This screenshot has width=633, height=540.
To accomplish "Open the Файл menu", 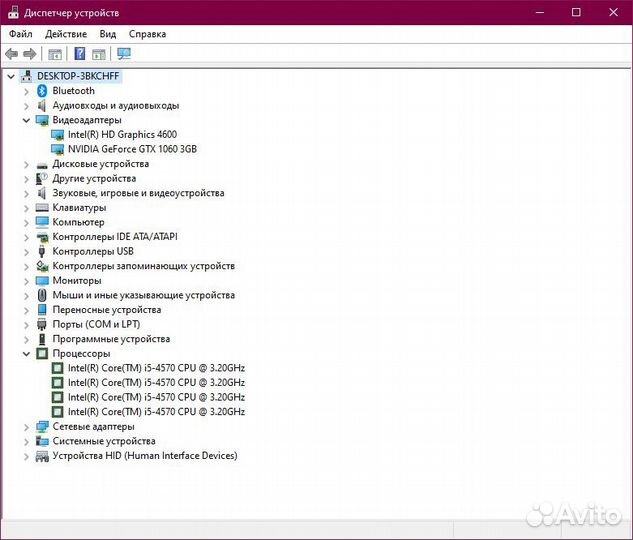I will 21,34.
